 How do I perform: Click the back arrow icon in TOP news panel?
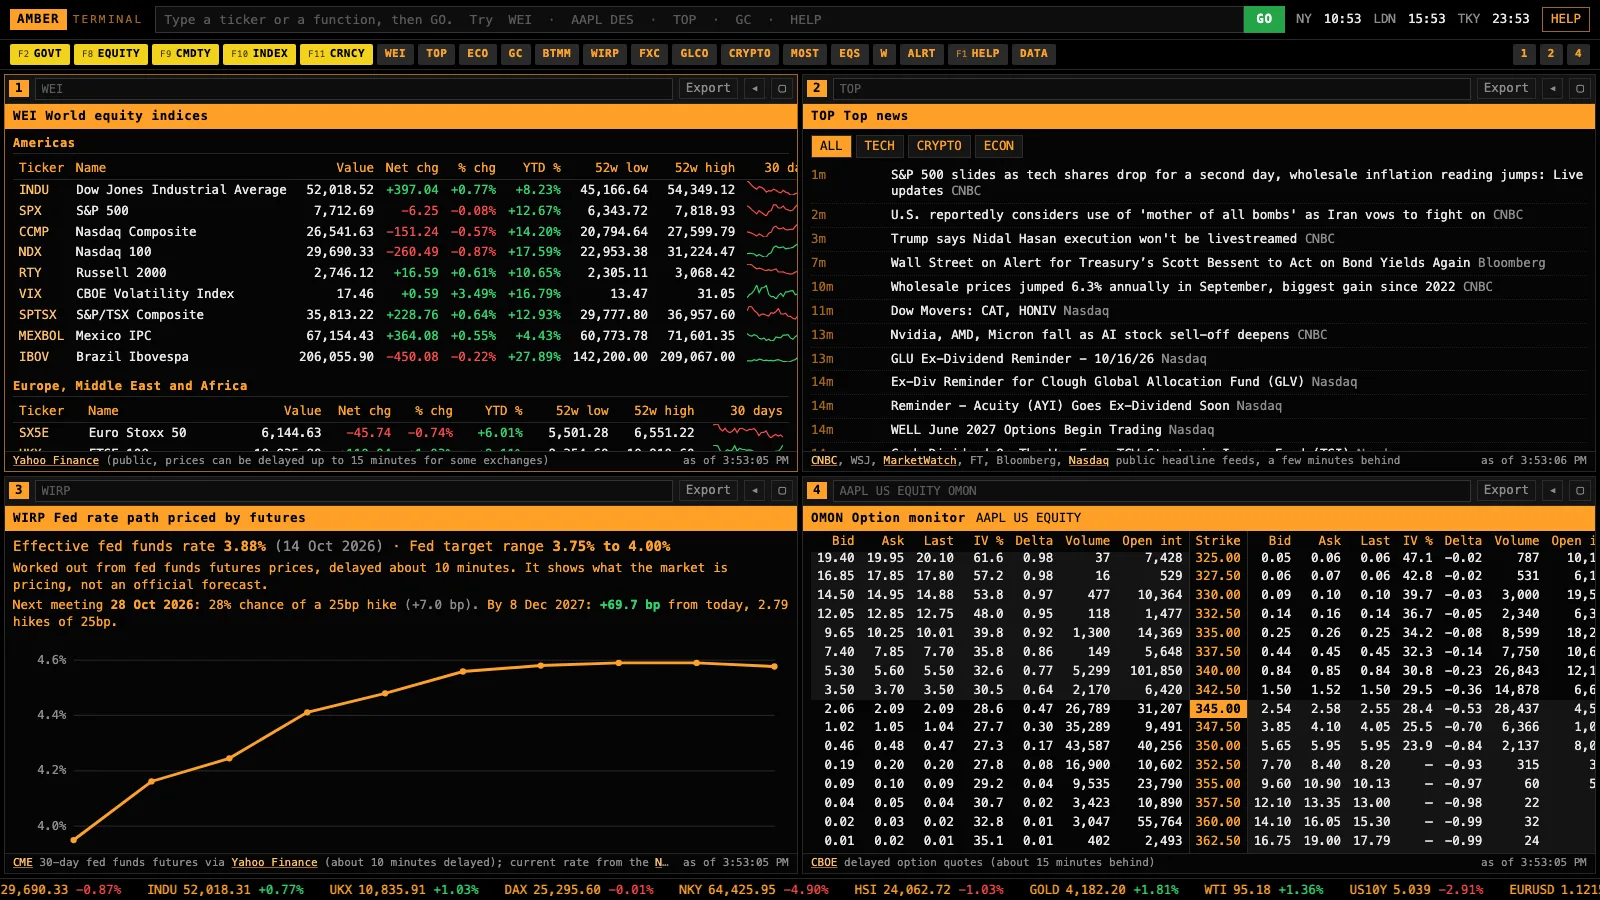tap(1553, 88)
